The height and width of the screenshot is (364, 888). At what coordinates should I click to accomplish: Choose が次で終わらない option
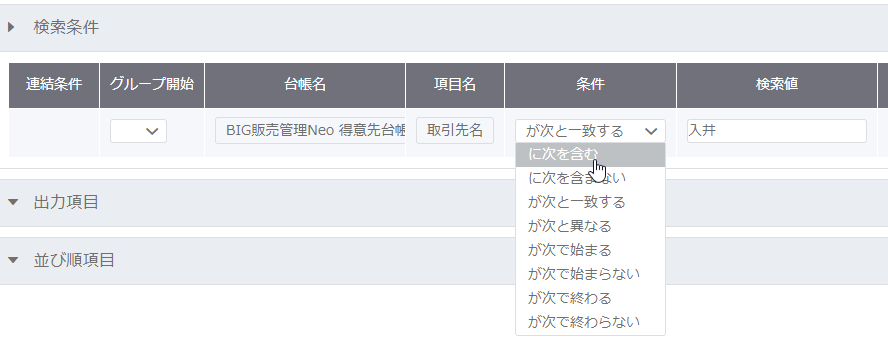590,322
